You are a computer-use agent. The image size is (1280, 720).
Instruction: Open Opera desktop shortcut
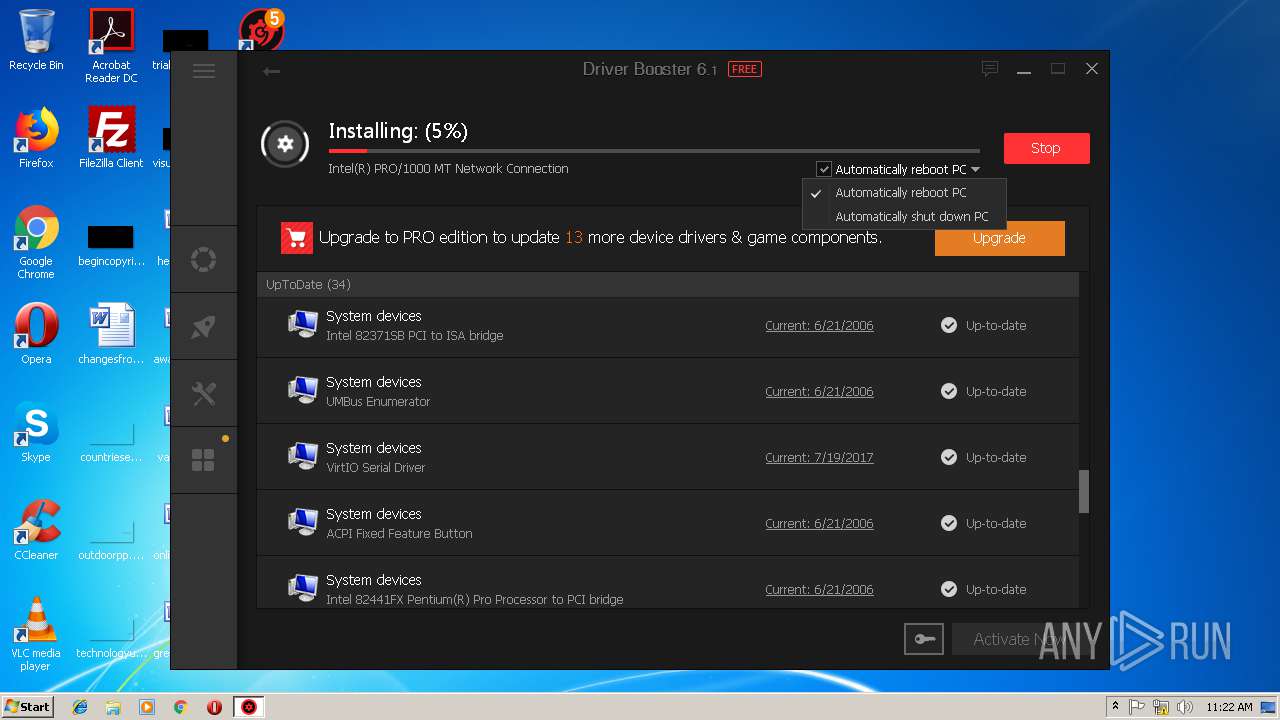coord(36,335)
